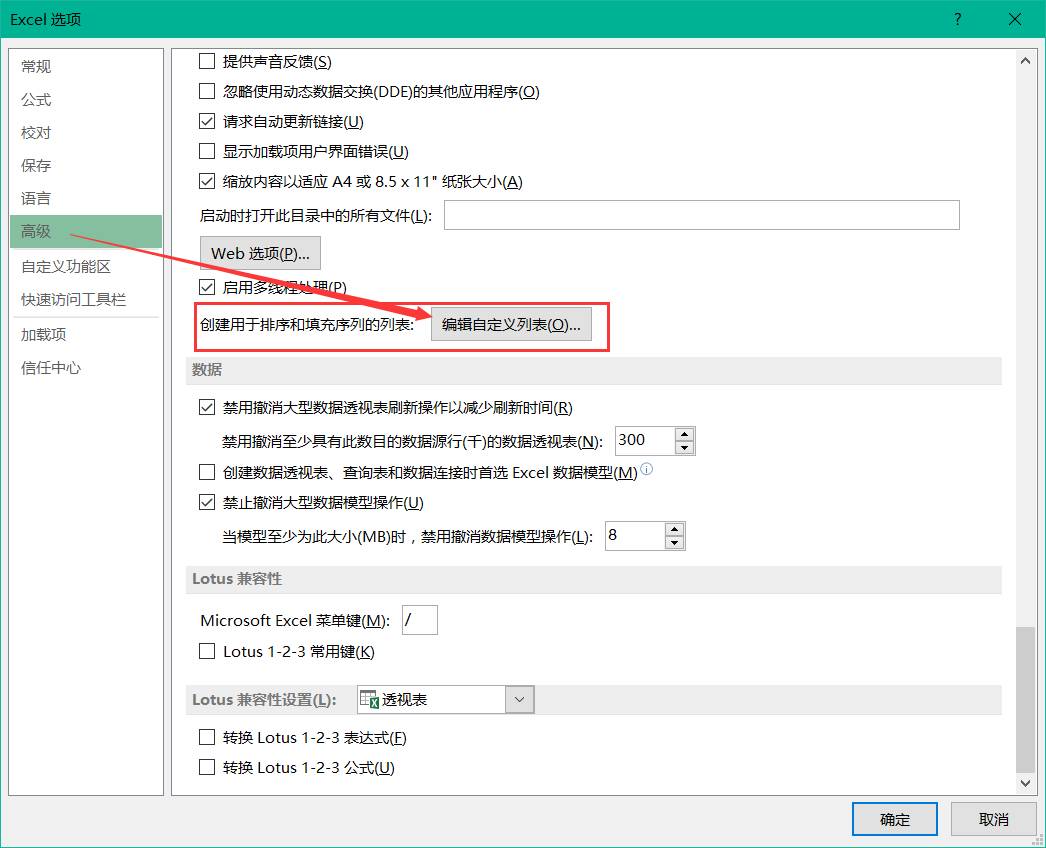
Task: Check 转换 Lotus 1-2-3 表达式 option
Action: pos(207,737)
